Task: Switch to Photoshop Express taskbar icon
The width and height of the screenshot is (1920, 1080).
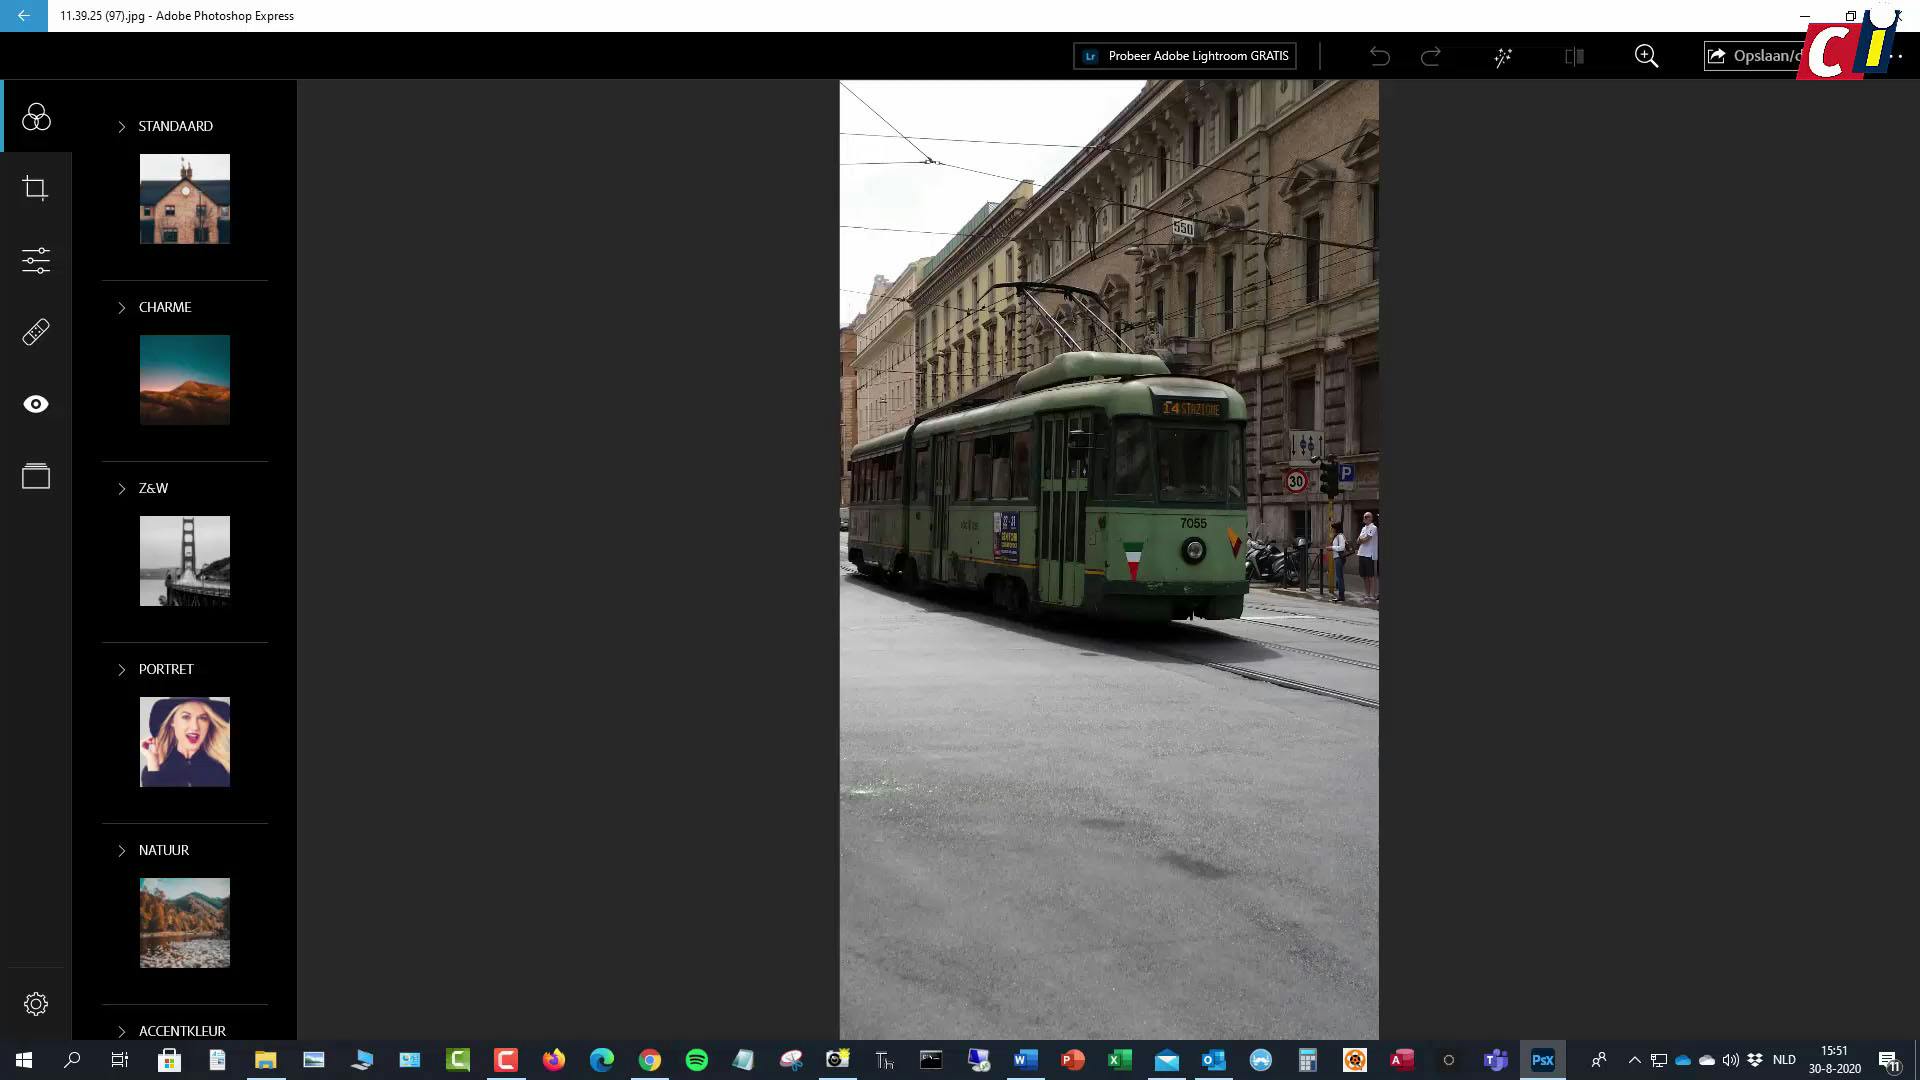Action: (1542, 1060)
